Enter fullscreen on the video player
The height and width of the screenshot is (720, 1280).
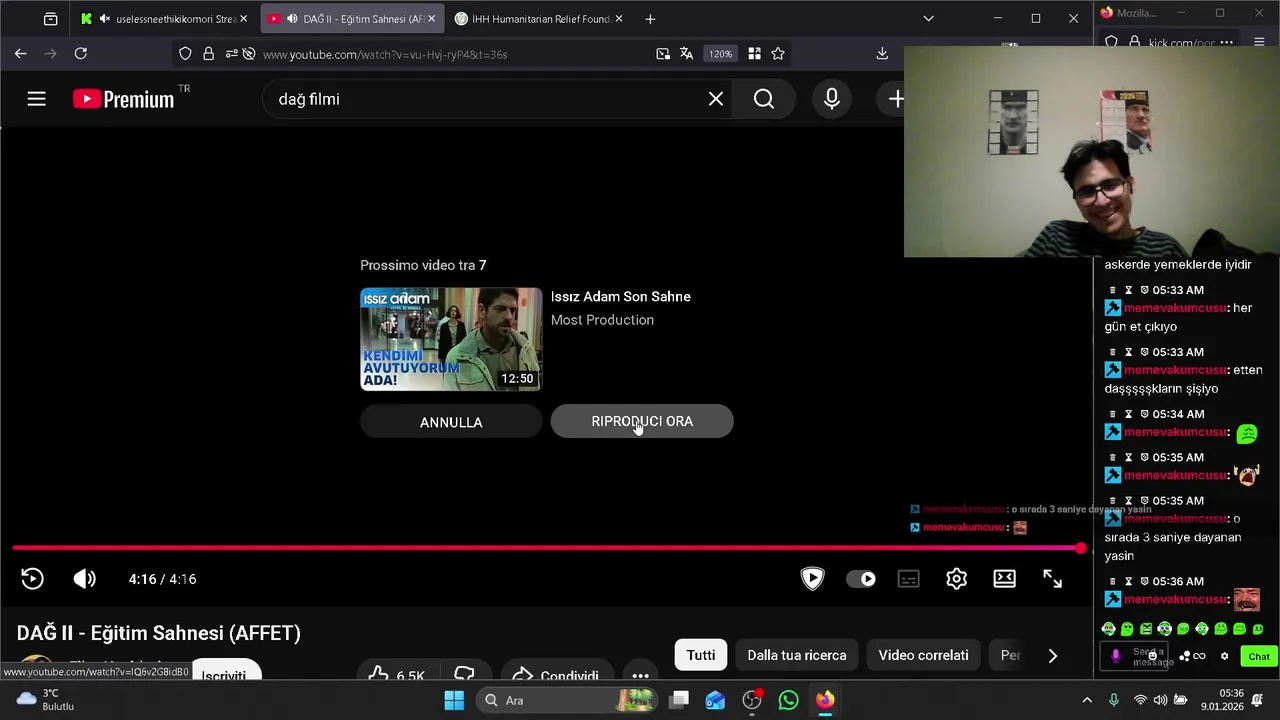[x=1053, y=579]
